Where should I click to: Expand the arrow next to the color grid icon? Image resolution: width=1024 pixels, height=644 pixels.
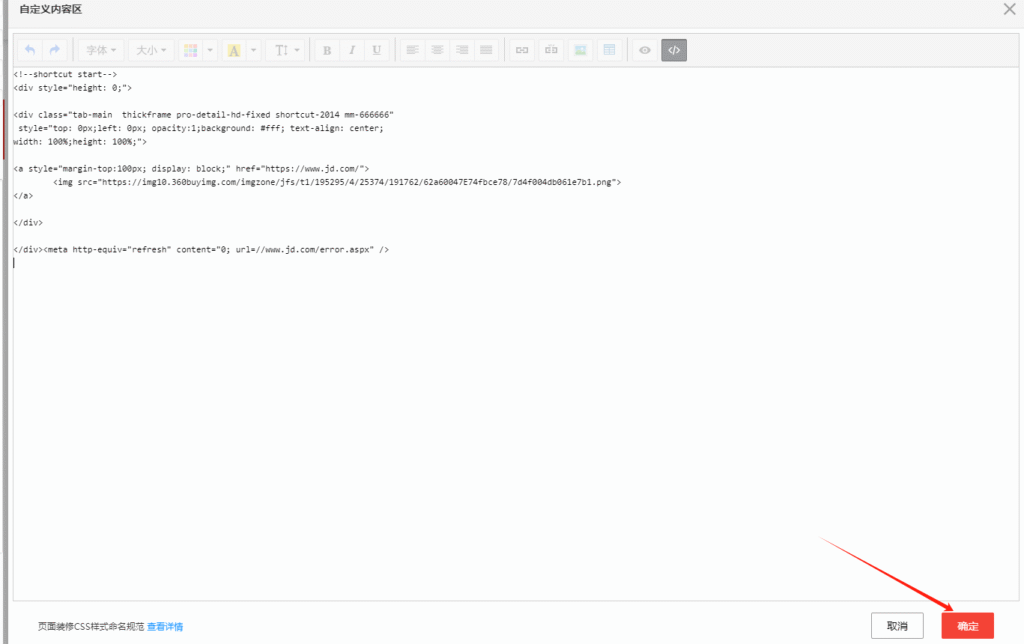point(210,50)
